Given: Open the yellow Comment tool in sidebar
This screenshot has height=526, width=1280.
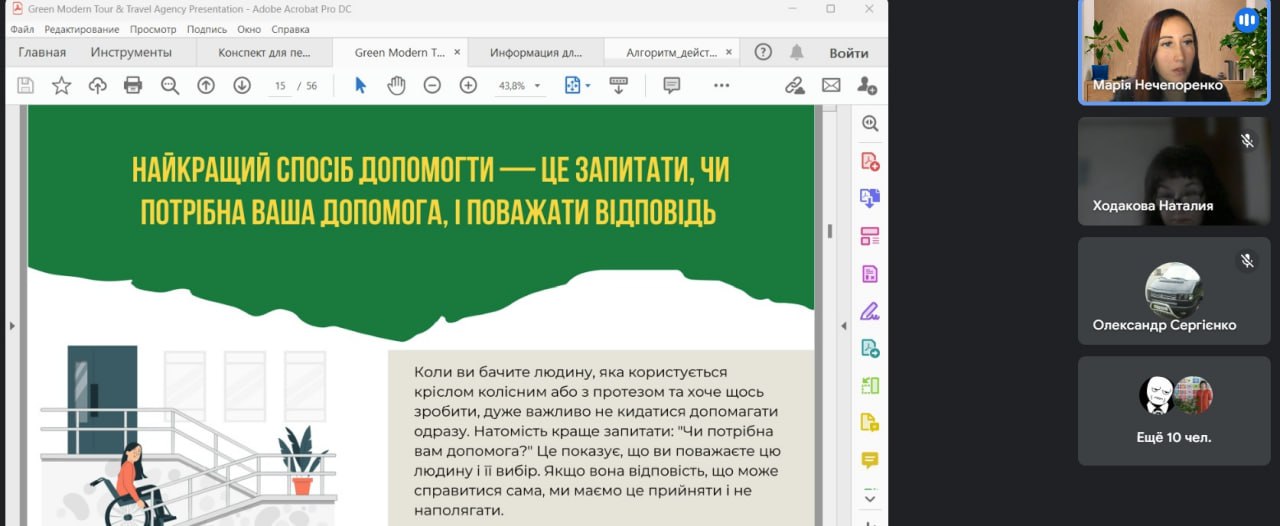Looking at the screenshot, I should click(870, 460).
